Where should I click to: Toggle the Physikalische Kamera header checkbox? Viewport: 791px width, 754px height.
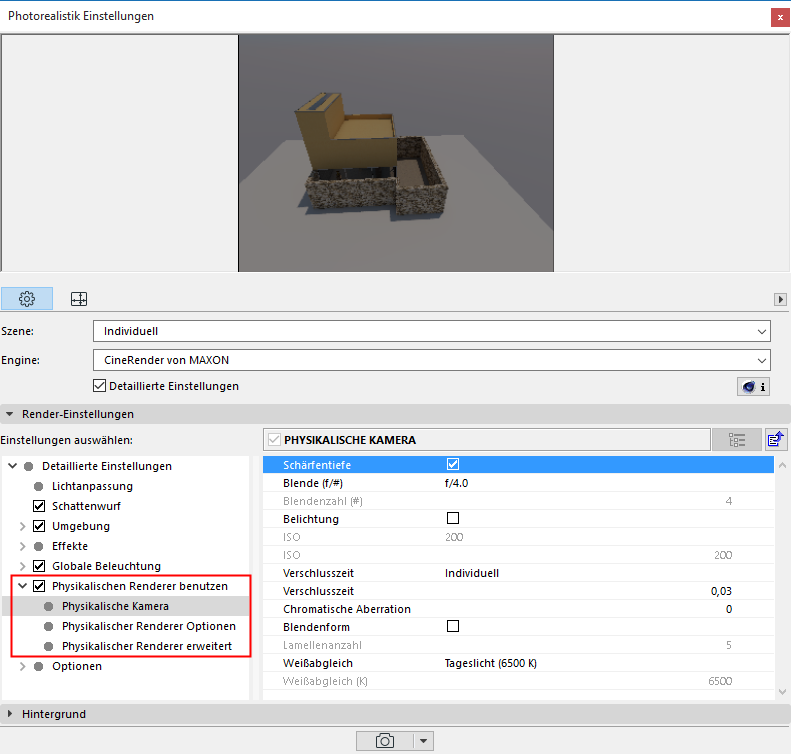tap(274, 440)
